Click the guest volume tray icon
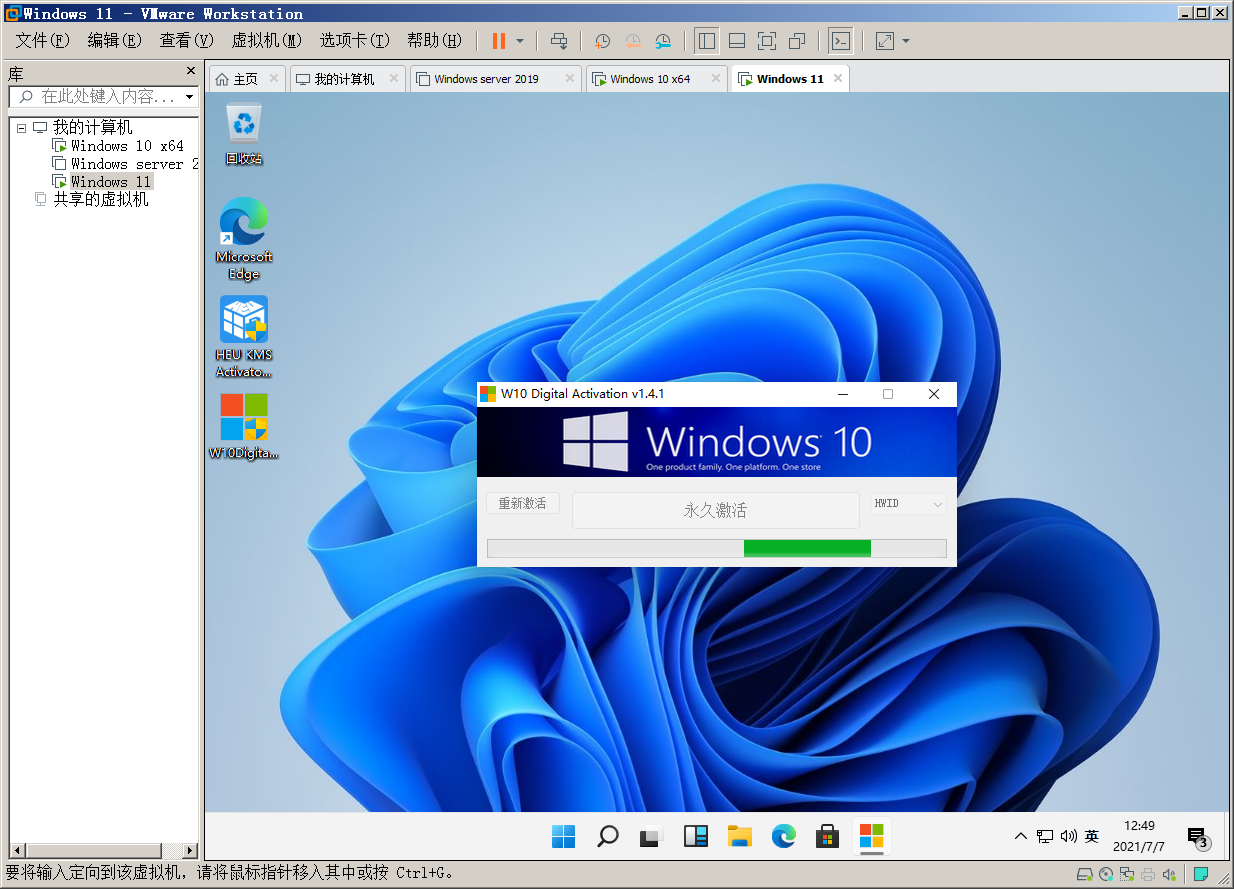The height and width of the screenshot is (889, 1234). point(1069,836)
